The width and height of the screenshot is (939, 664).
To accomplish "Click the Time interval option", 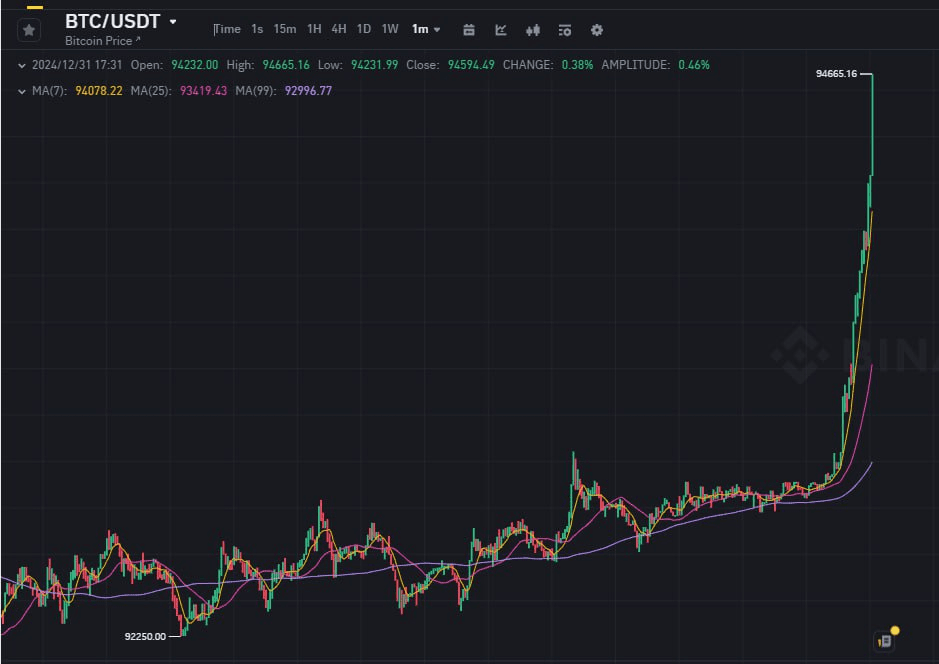I will click(227, 29).
